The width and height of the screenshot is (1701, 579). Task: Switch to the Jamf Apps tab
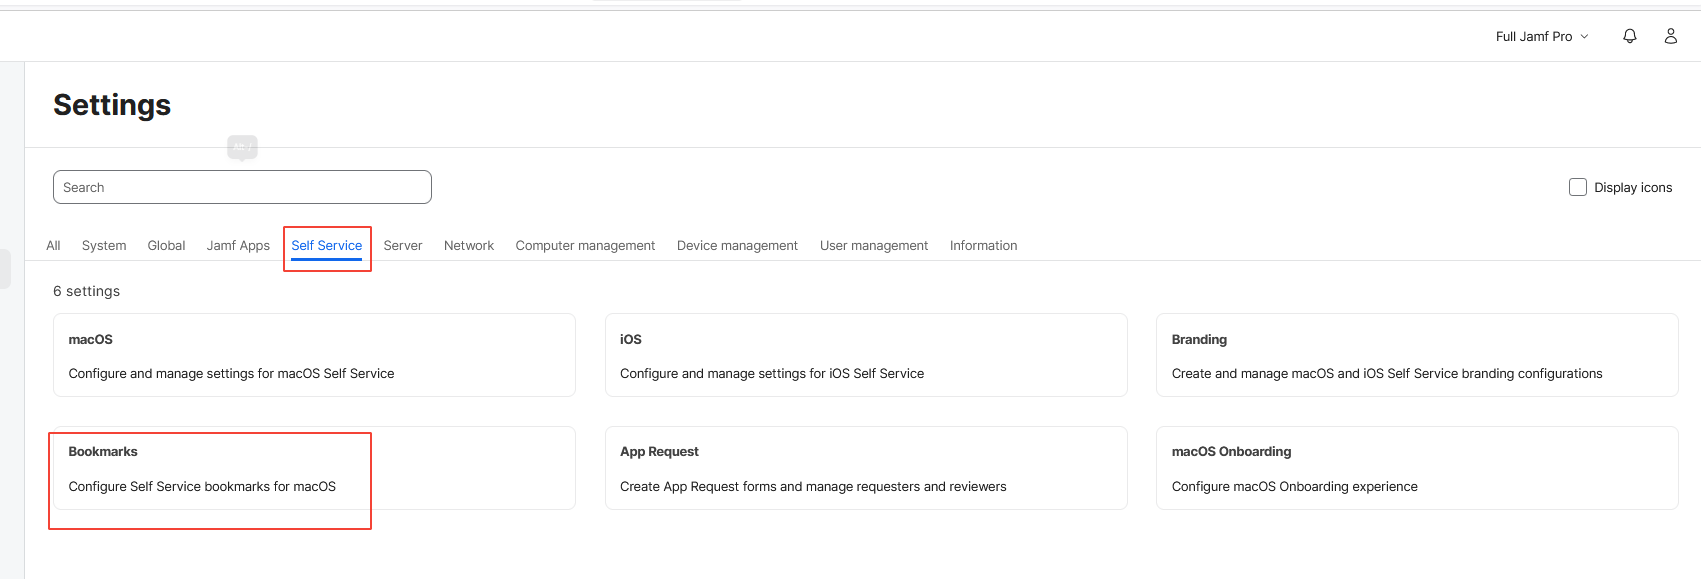point(238,245)
